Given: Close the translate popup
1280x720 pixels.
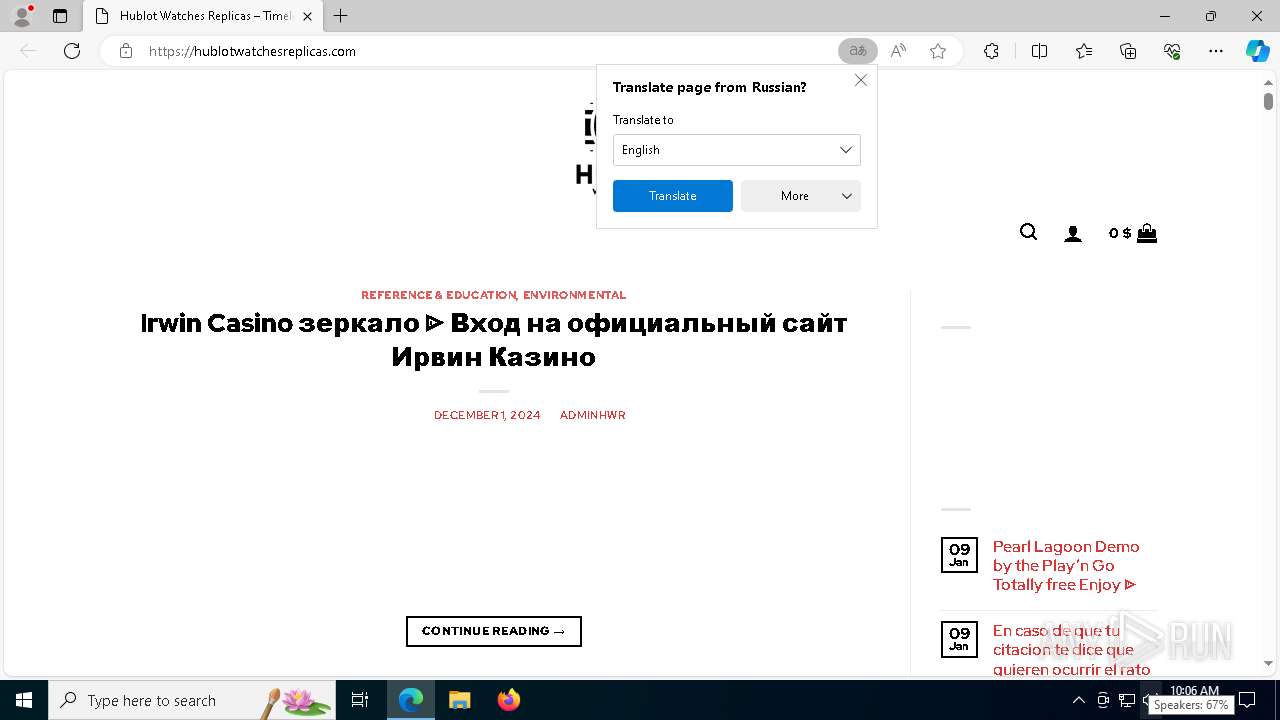Looking at the screenshot, I should click(860, 80).
